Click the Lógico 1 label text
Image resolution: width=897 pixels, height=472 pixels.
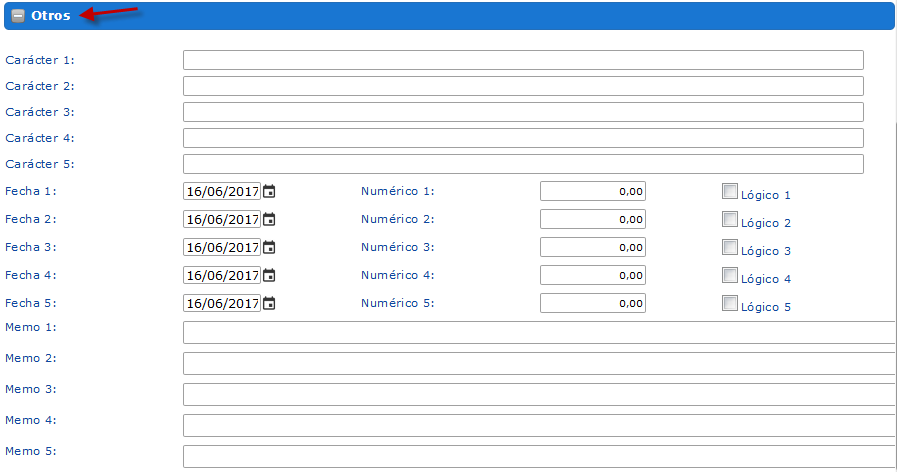765,195
